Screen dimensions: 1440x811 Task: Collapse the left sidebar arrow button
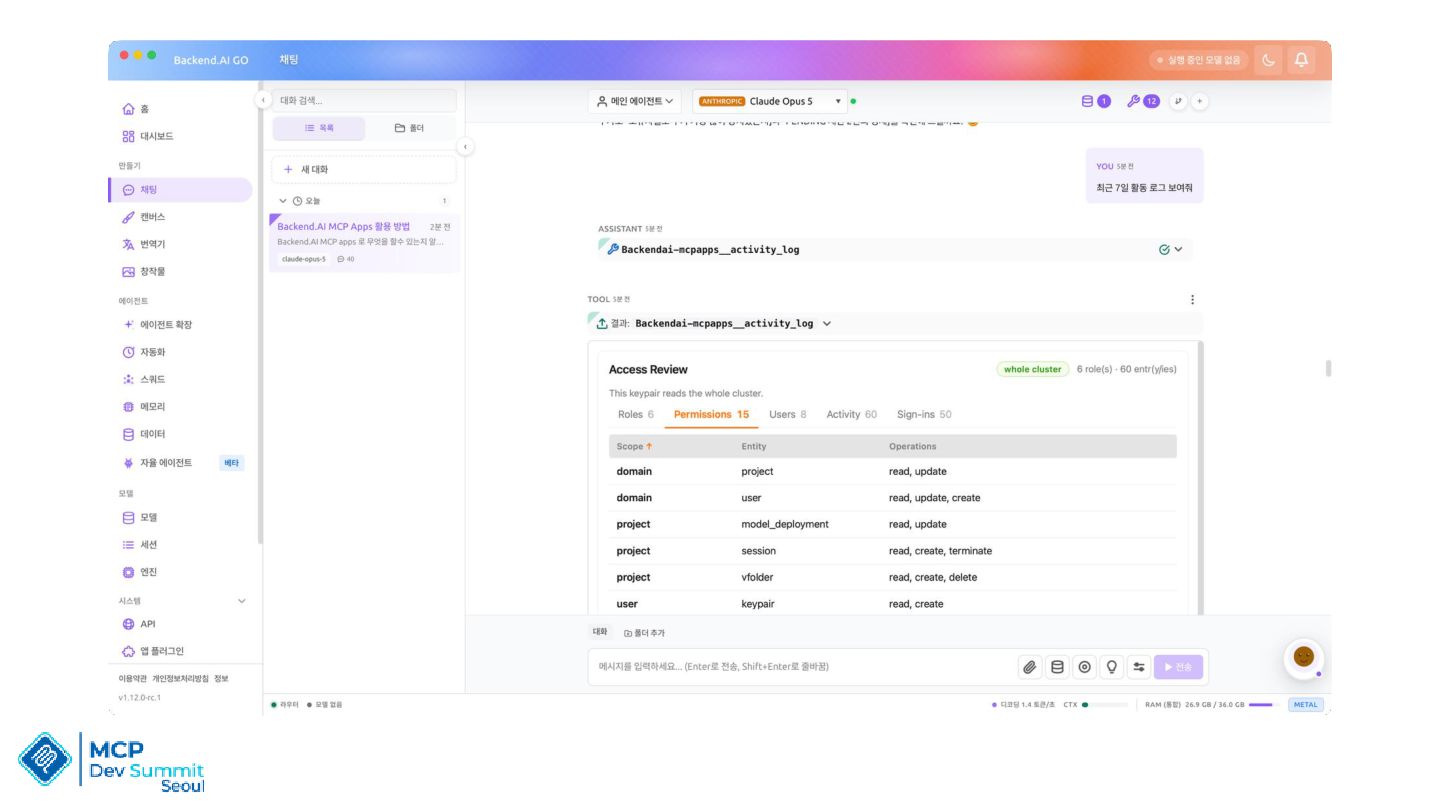[263, 100]
